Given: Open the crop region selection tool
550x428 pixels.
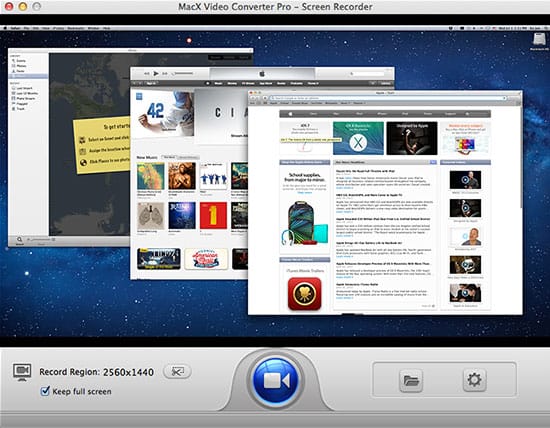Looking at the screenshot, I should click(x=177, y=372).
